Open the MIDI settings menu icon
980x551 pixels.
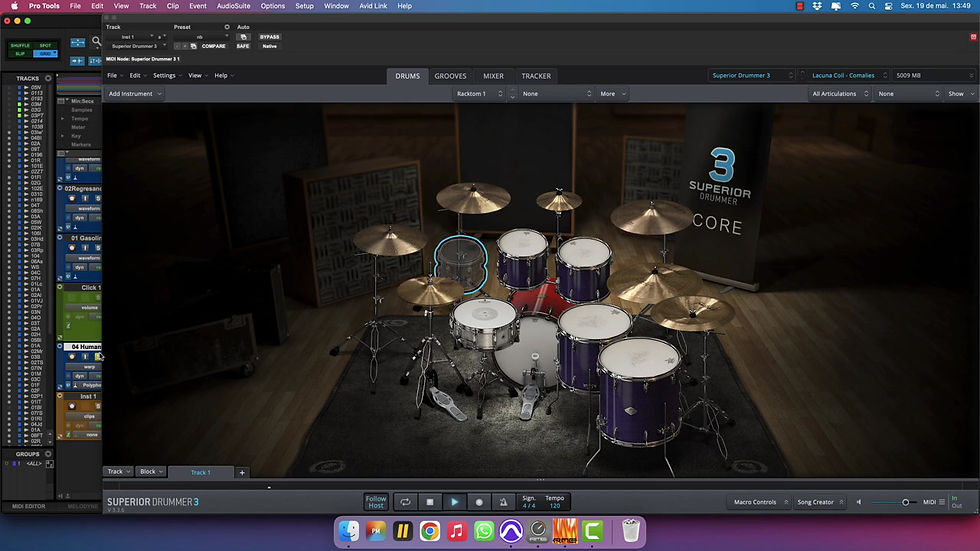[942, 502]
